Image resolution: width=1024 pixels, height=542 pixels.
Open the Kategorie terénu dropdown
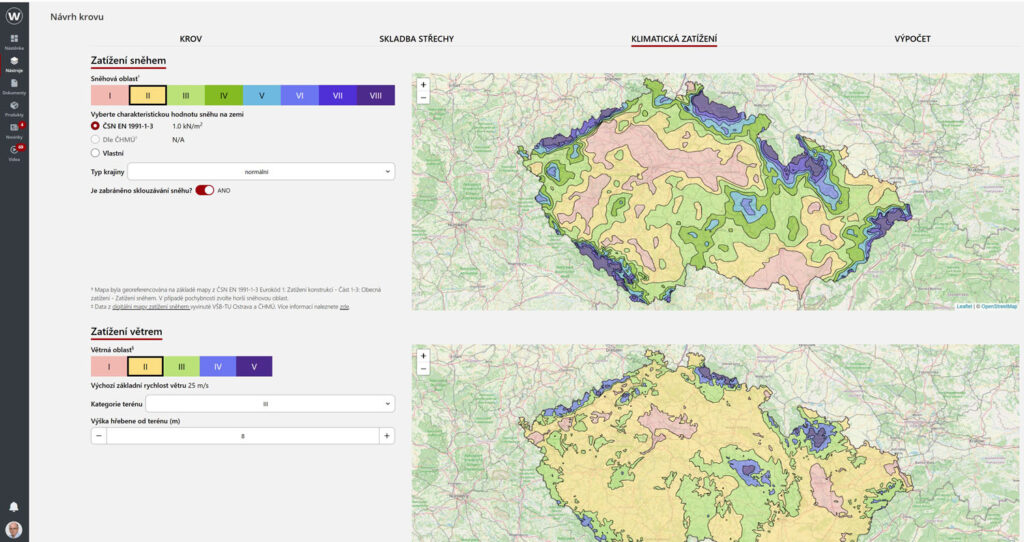pos(270,404)
